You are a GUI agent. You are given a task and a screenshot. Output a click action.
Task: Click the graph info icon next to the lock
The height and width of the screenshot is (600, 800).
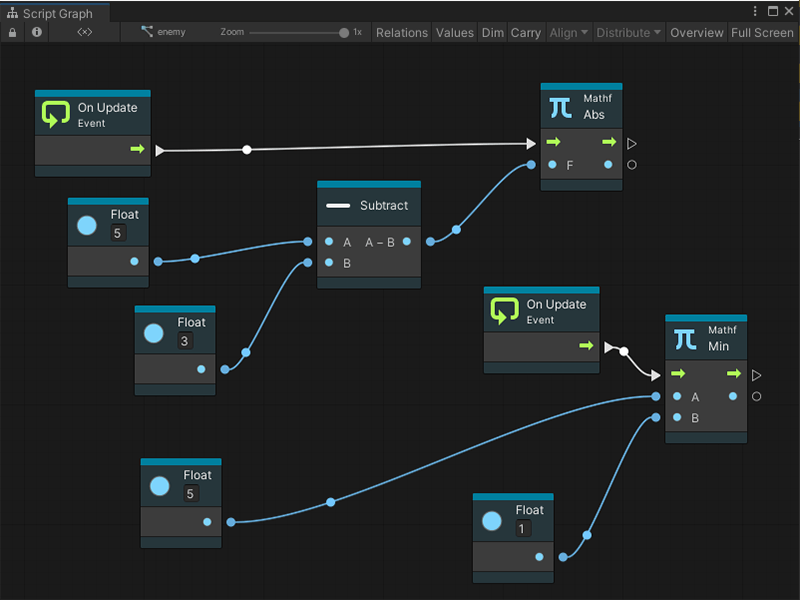click(x=36, y=32)
